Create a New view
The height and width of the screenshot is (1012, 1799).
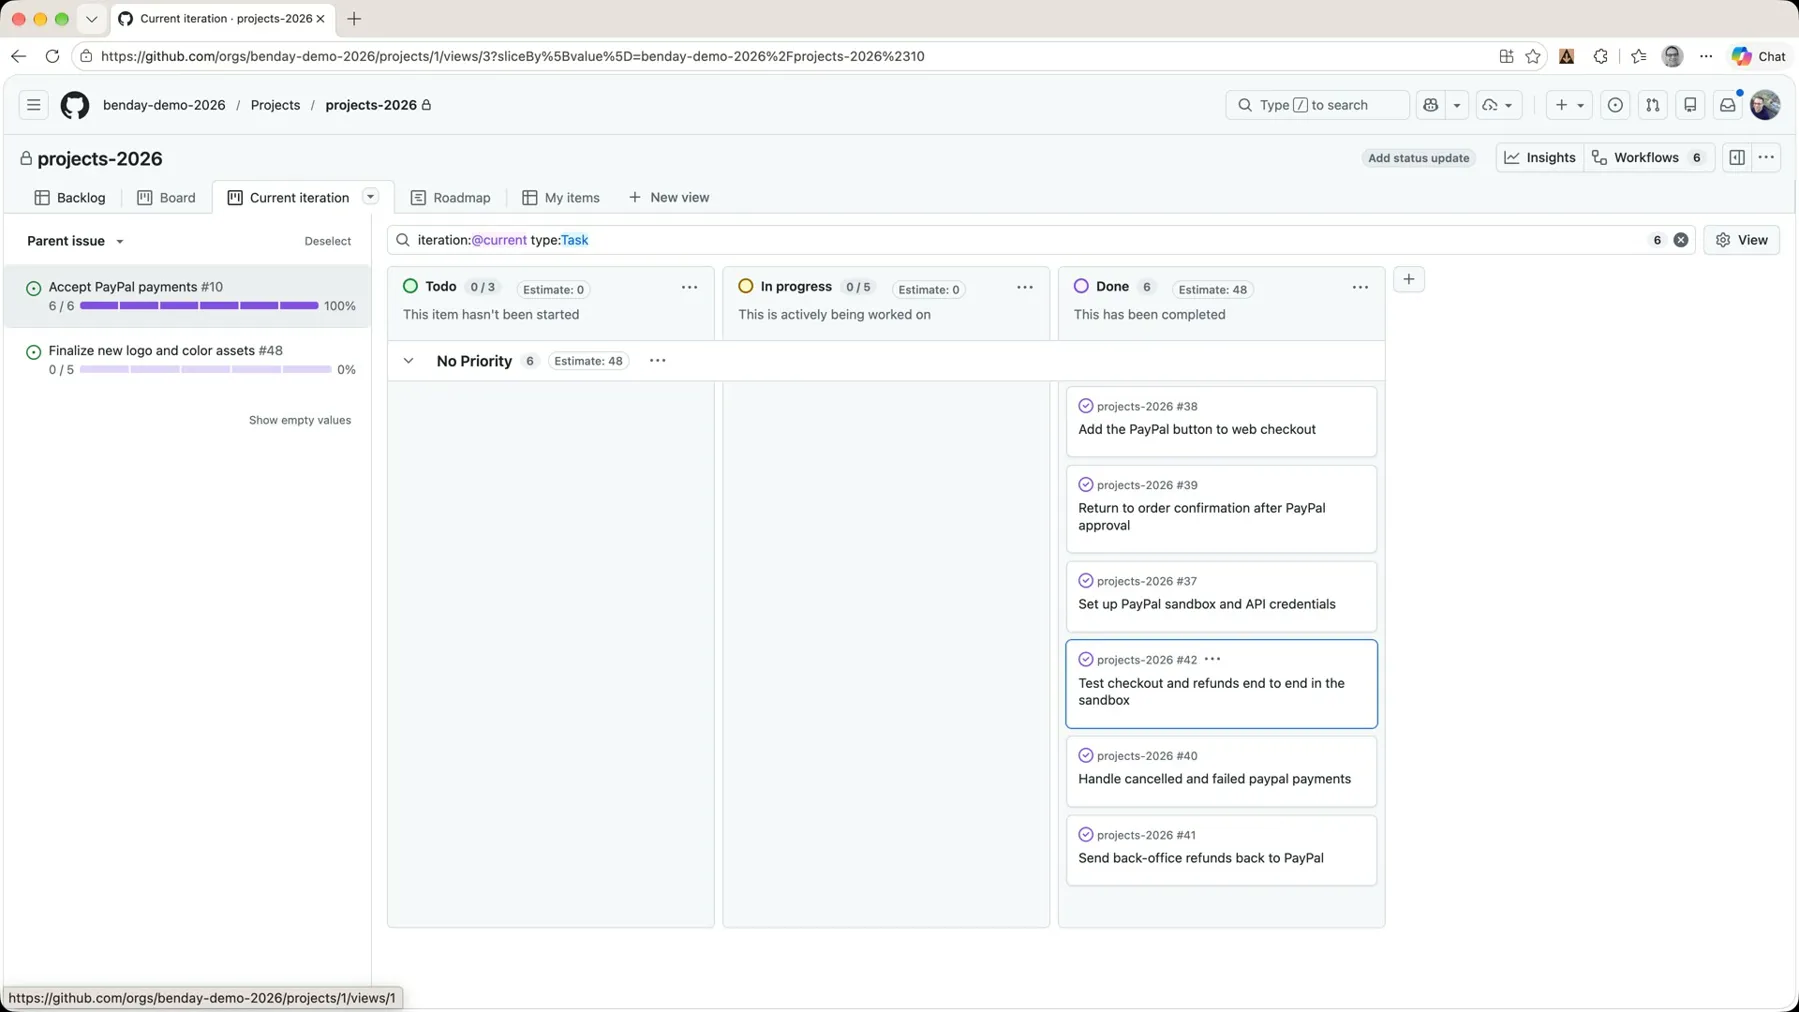(x=669, y=198)
